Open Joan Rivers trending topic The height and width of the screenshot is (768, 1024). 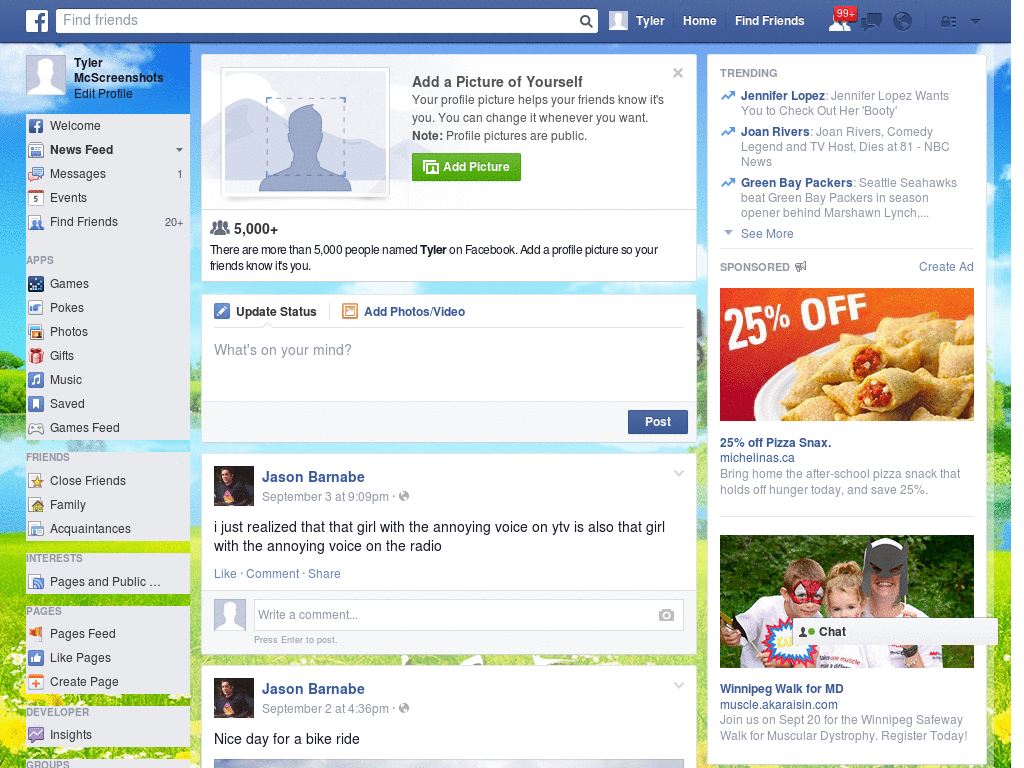(775, 132)
